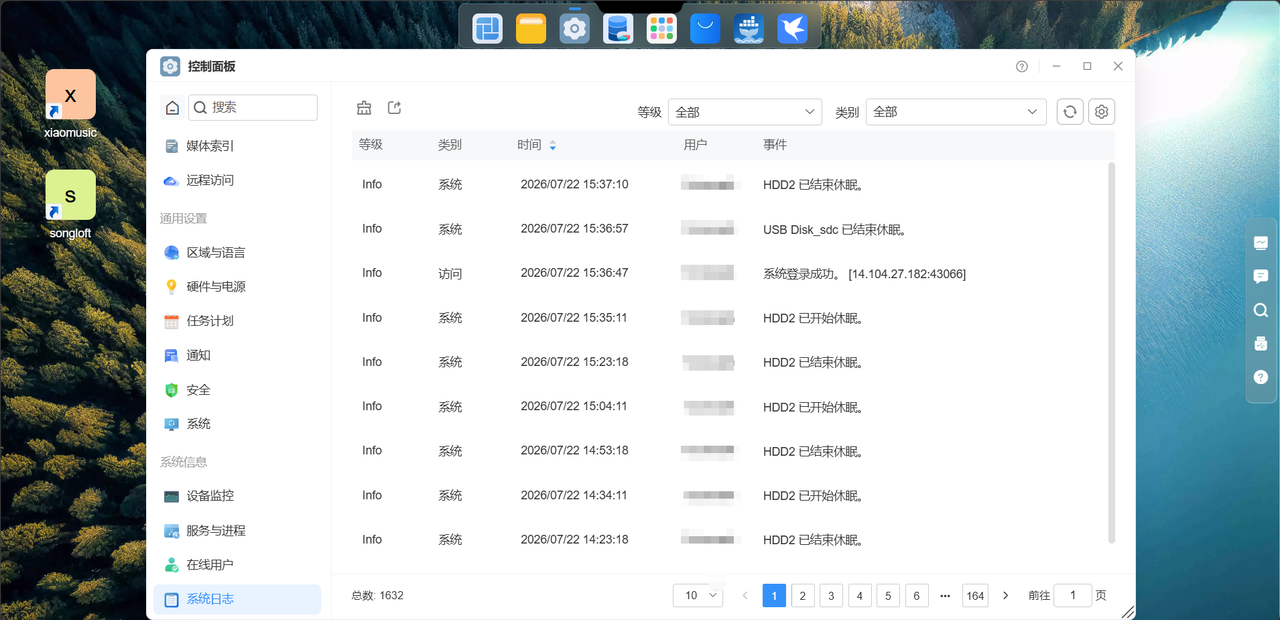This screenshot has width=1280, height=620.
Task: Open 服务与进程 in the sidebar
Action: click(237, 530)
